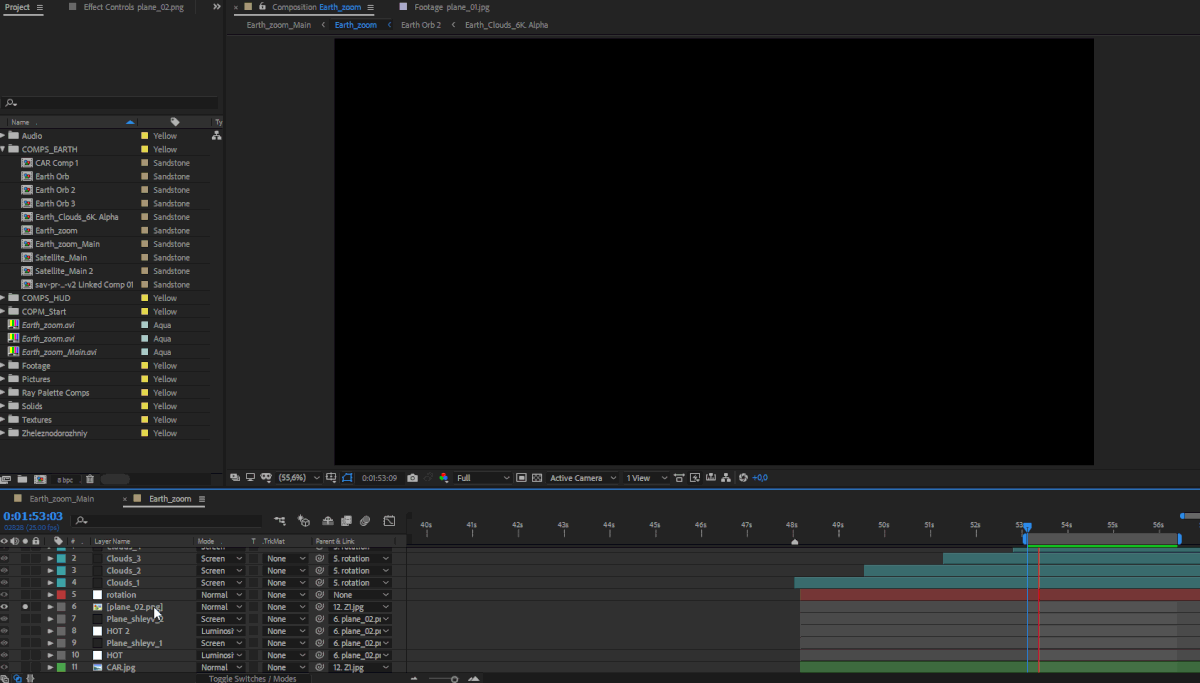Click the Yellow label swatch of Audio folder

coord(144,135)
